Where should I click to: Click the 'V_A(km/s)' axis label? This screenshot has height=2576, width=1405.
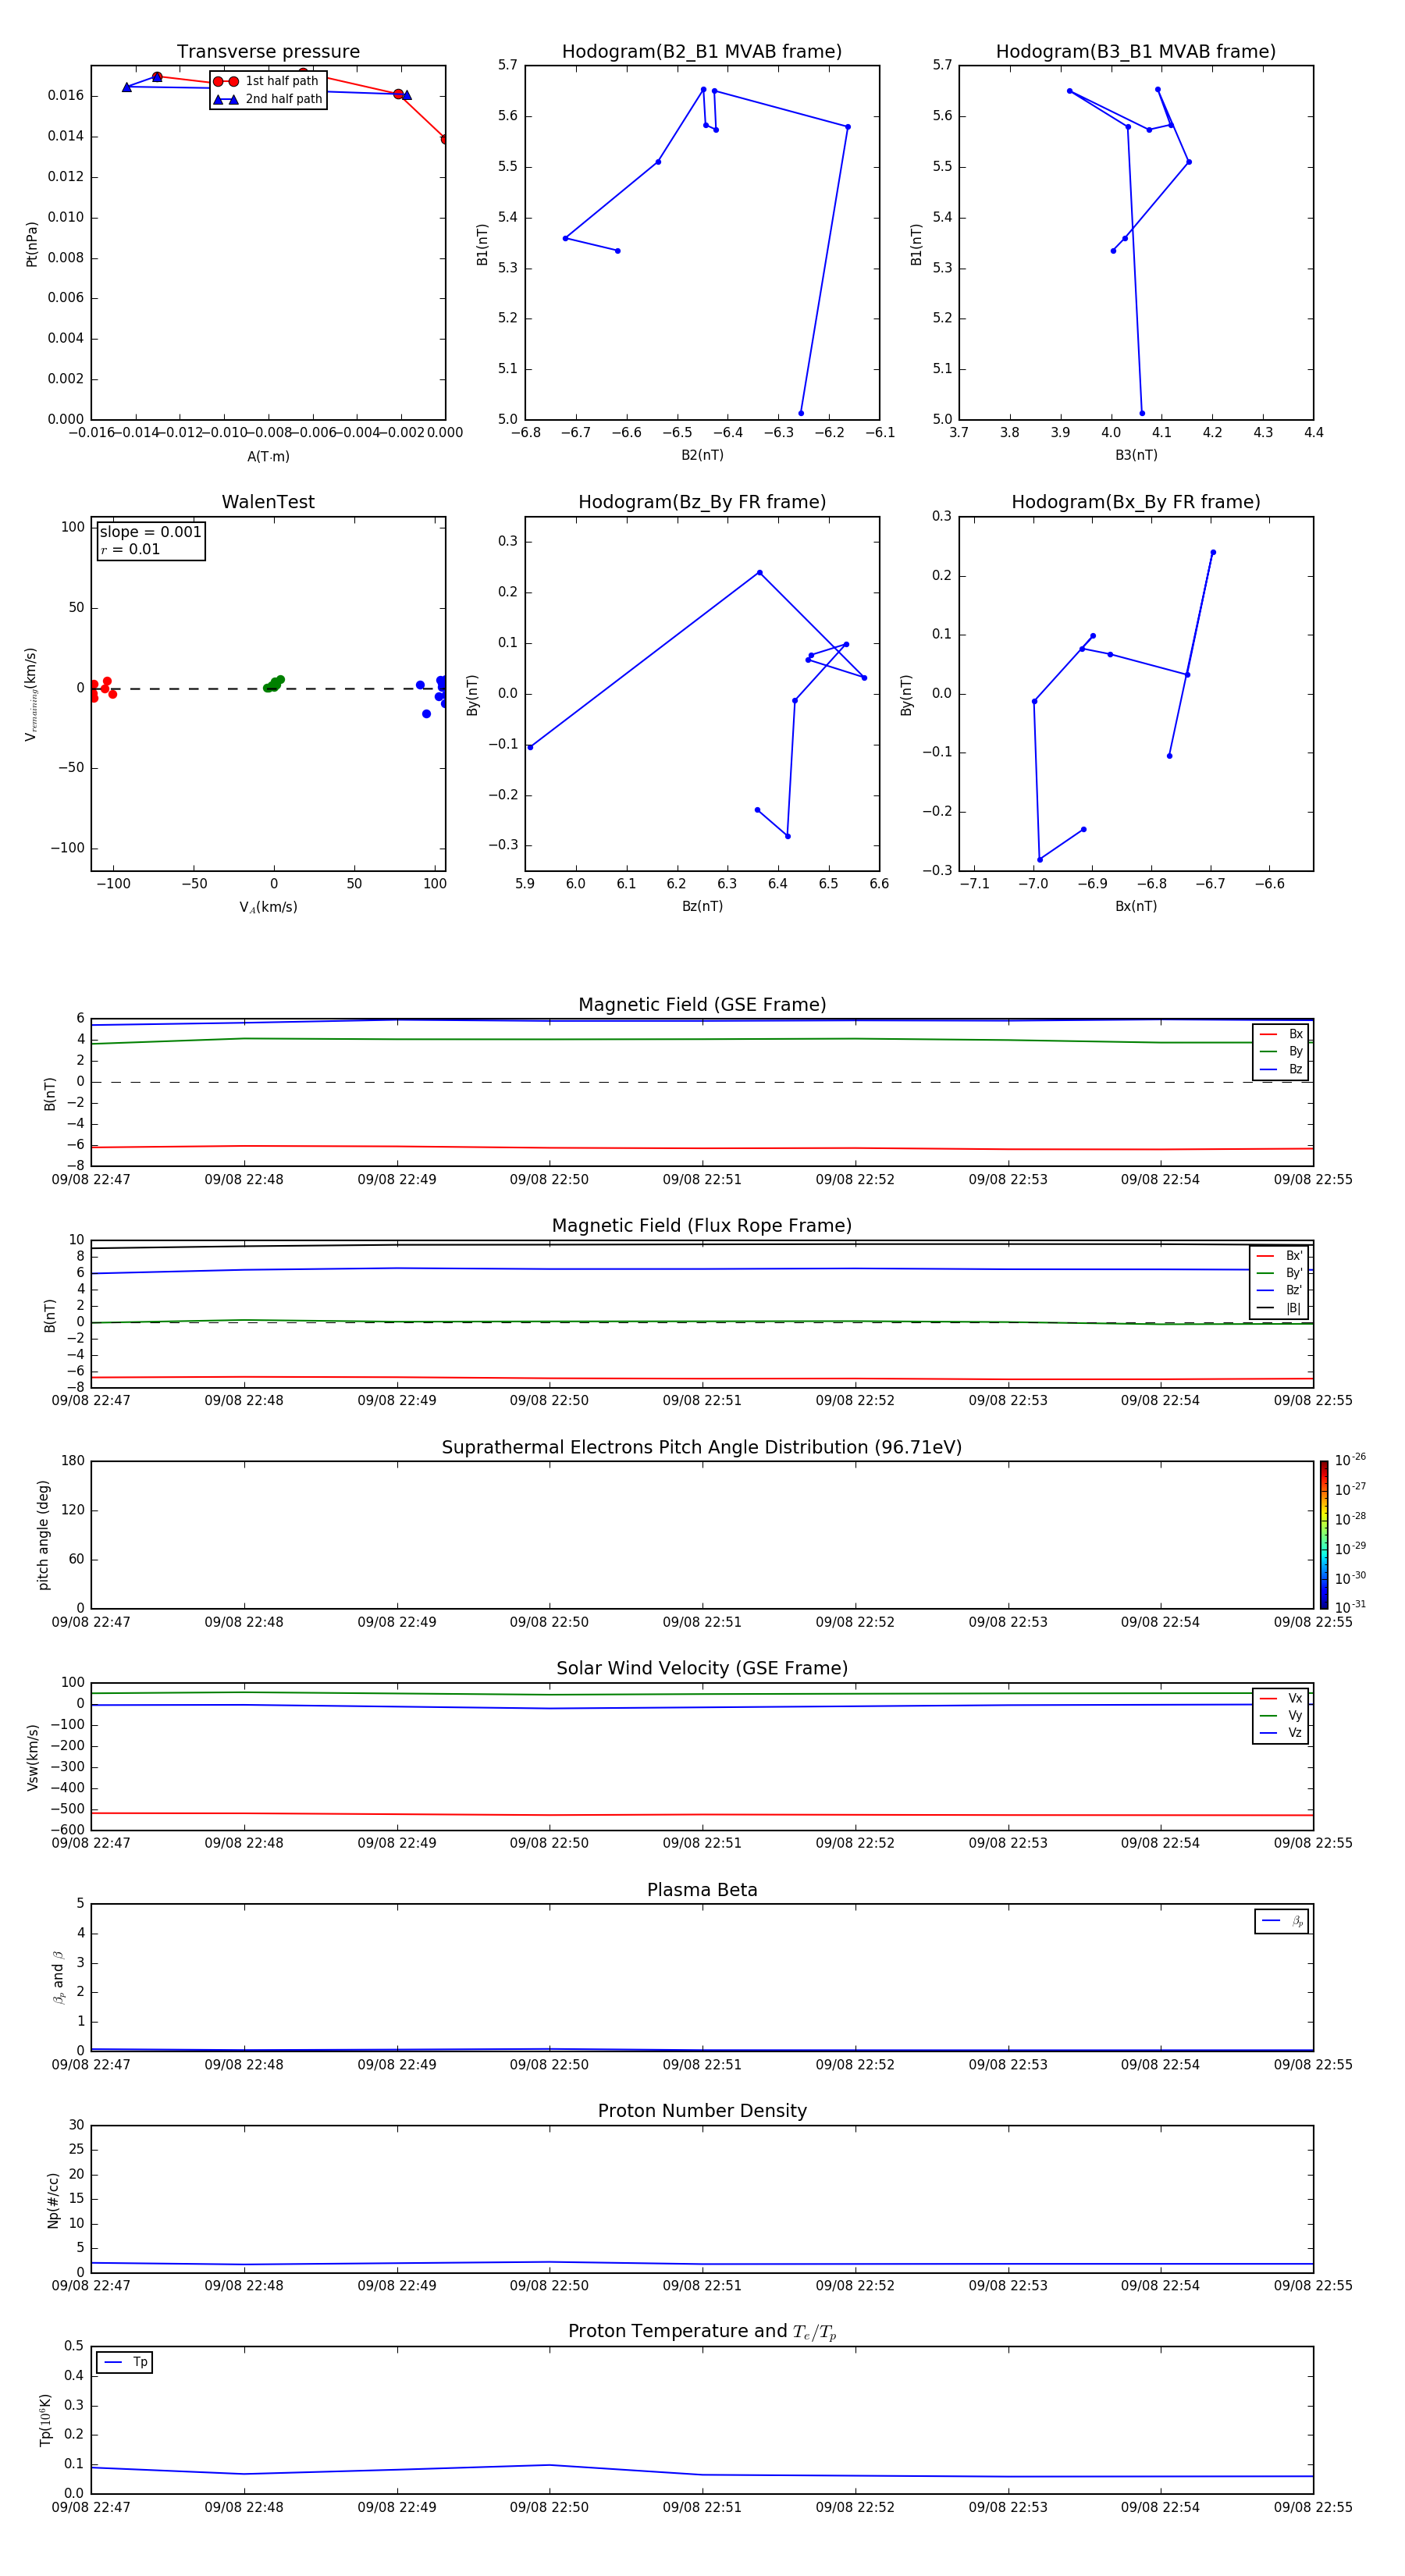coord(268,907)
